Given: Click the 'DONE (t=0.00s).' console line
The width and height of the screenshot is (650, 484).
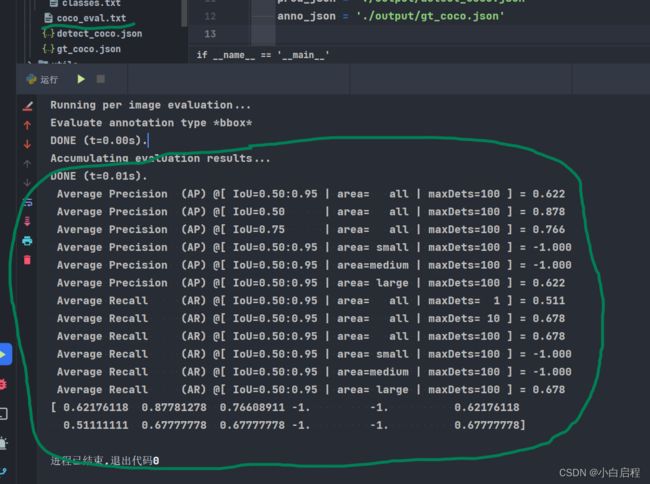Looking at the screenshot, I should [99, 141].
